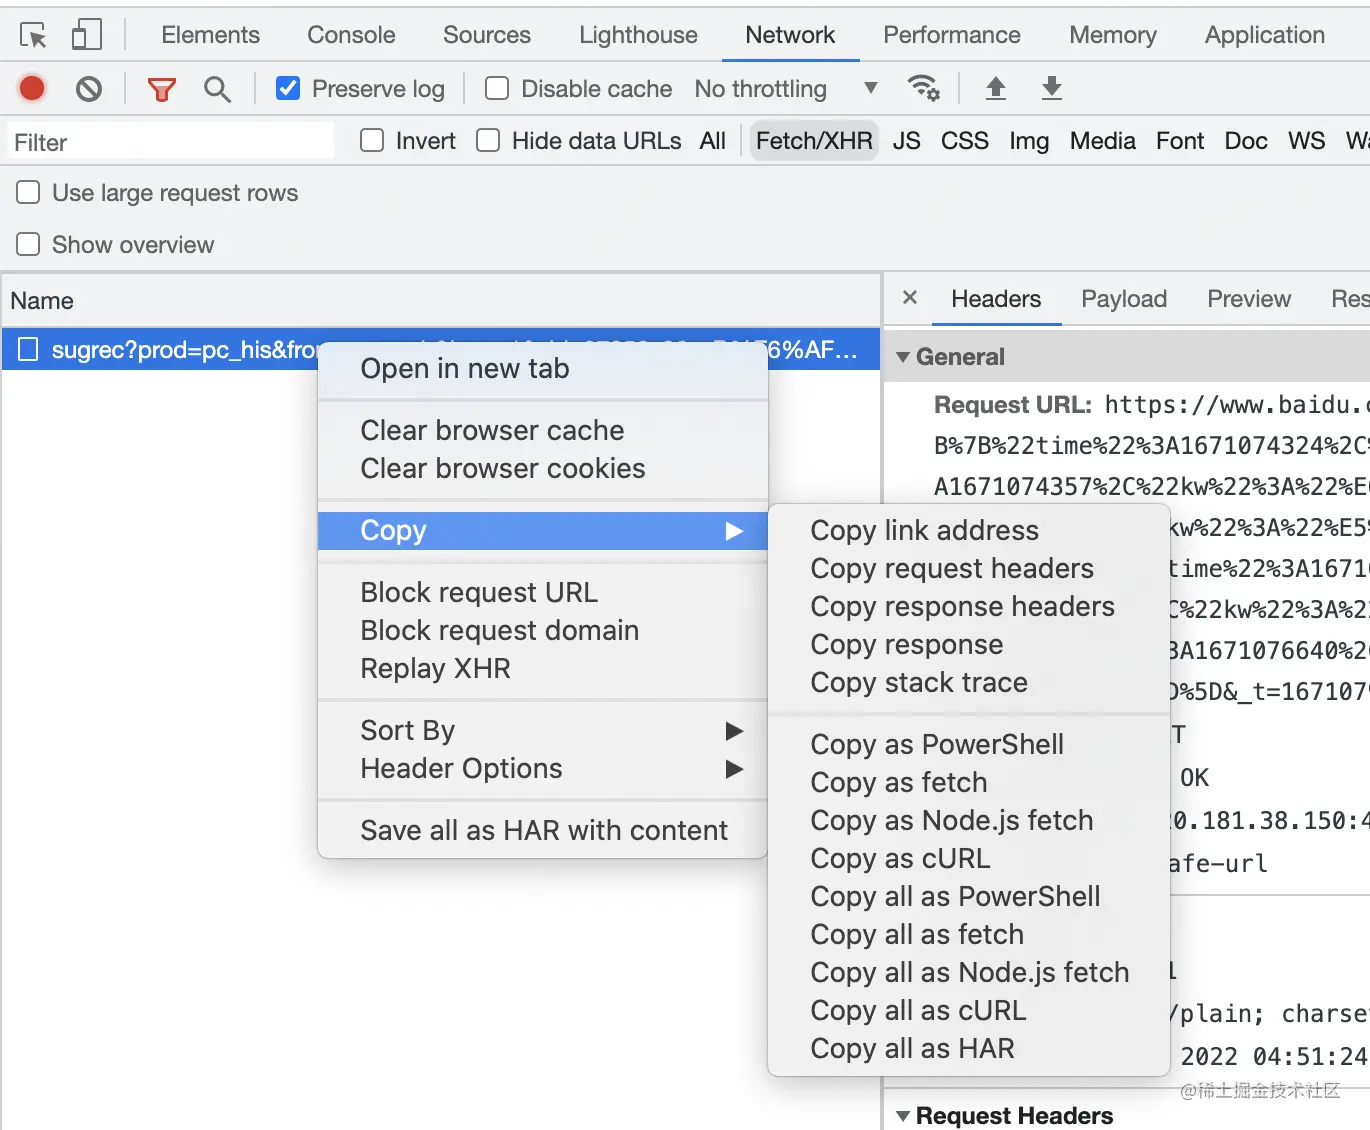
Task: Filter requests by Font
Action: tap(1180, 141)
